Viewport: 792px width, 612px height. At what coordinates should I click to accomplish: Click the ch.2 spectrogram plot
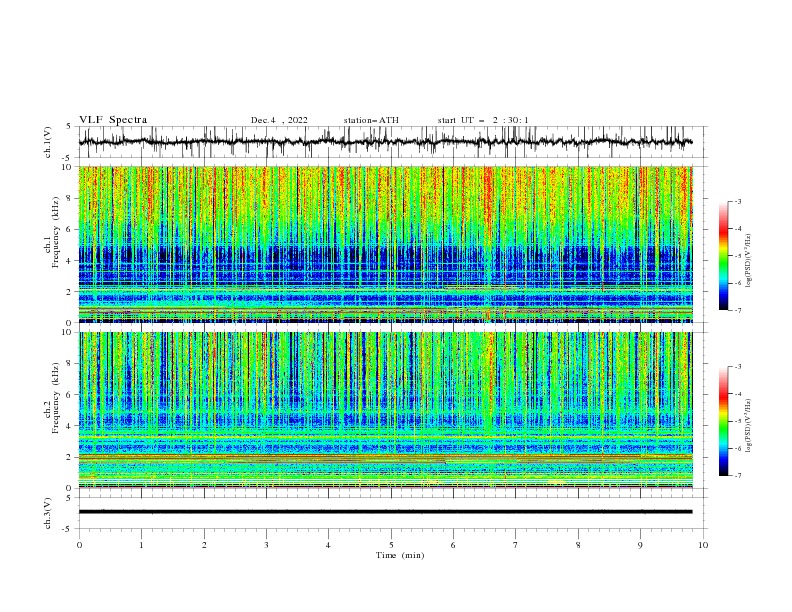coord(385,410)
